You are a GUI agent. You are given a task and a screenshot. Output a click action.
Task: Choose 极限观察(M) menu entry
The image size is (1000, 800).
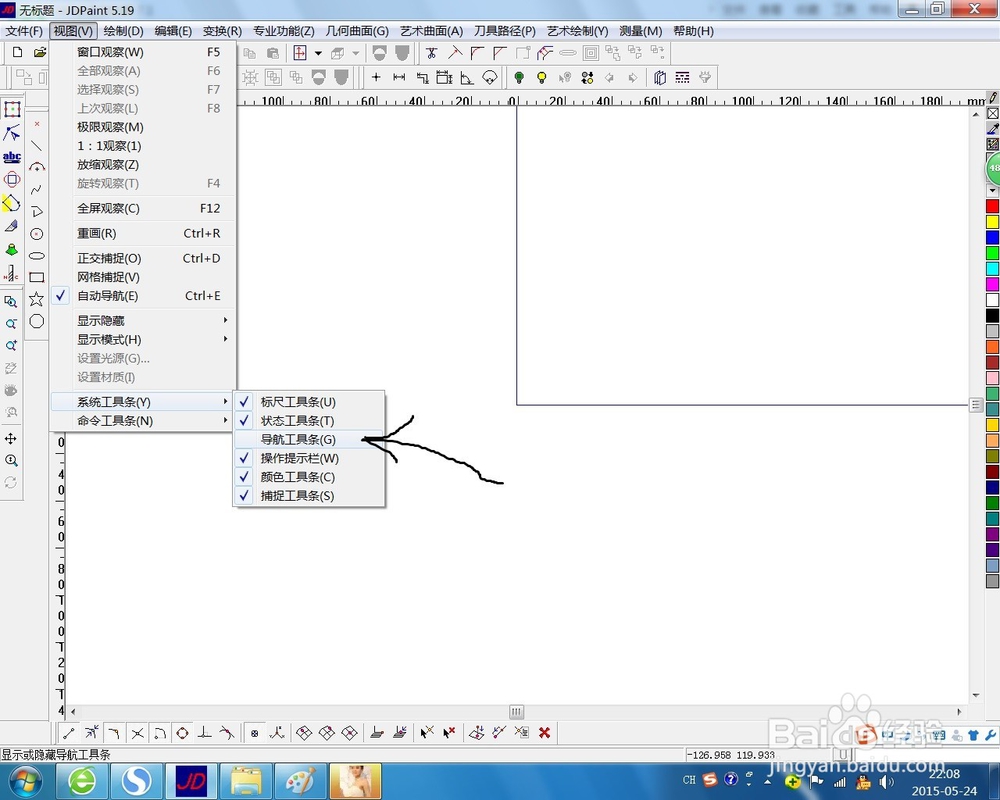pos(143,128)
